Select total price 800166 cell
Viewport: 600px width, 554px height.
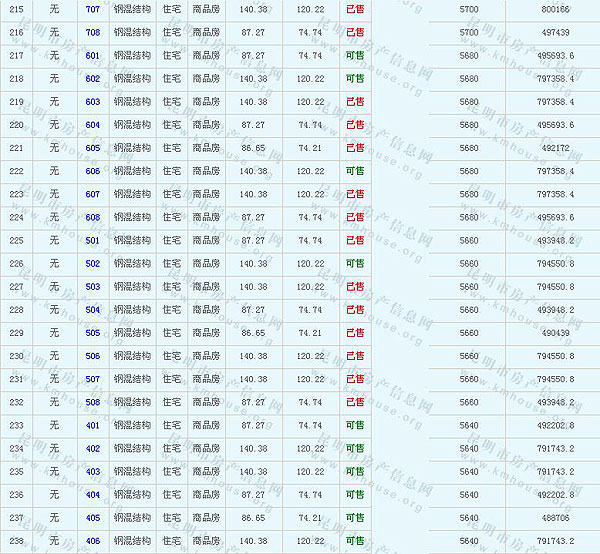[x=555, y=9]
